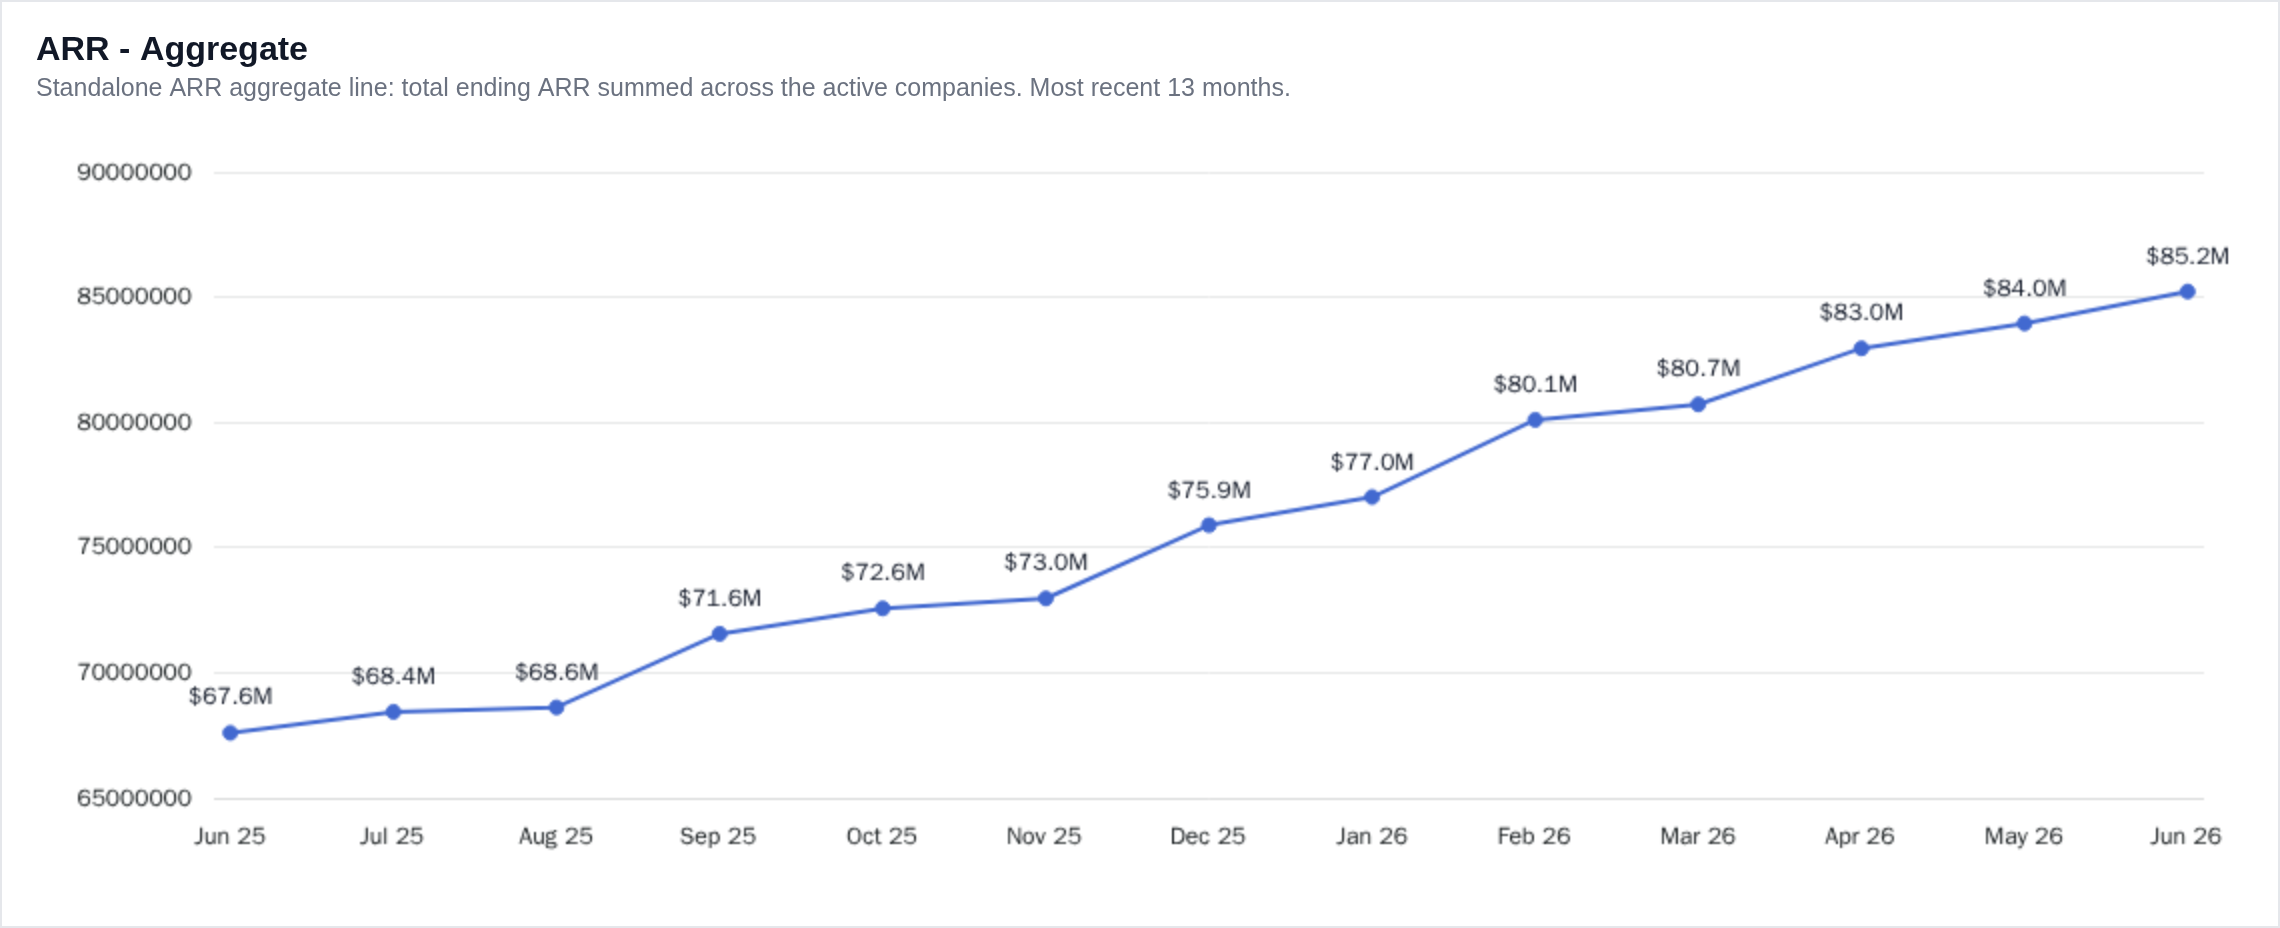Click the "$83.0M" value label
The image size is (2280, 928).
point(1861,312)
